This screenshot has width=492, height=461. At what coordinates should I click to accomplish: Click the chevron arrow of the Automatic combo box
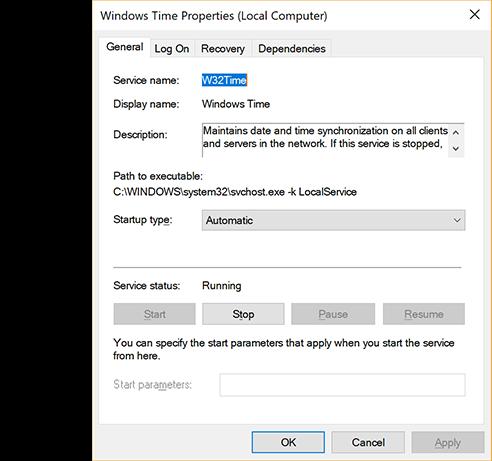click(x=457, y=220)
